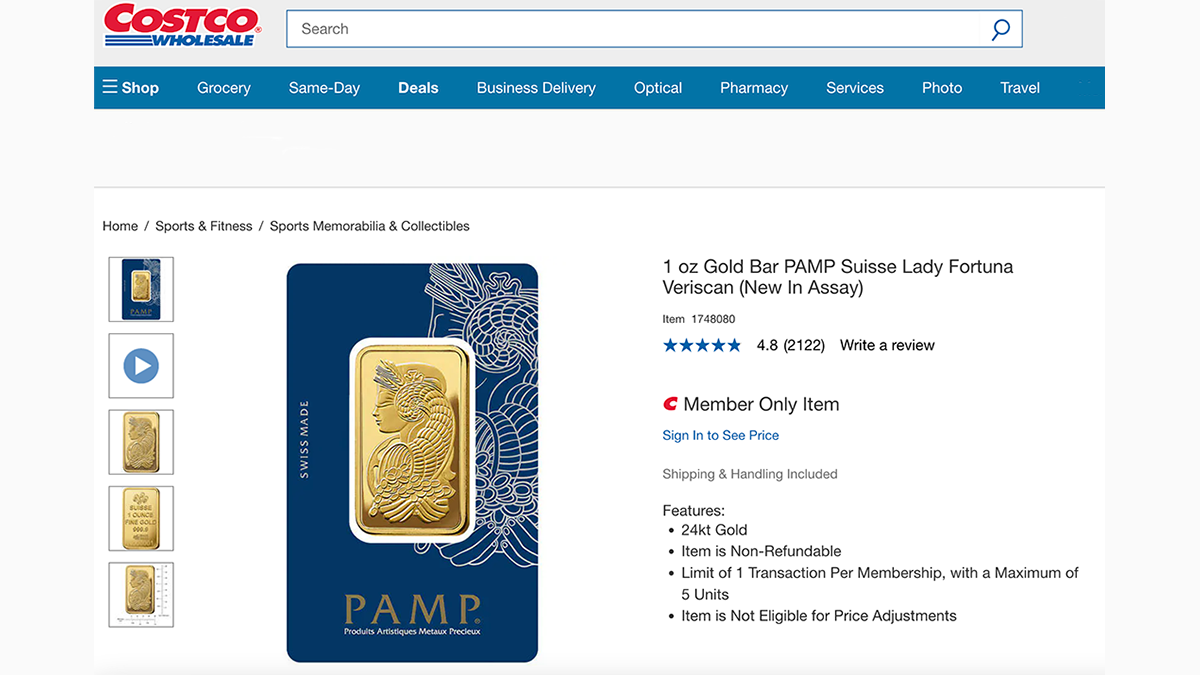Open the Shop hamburger menu
1200x675 pixels.
coord(130,88)
